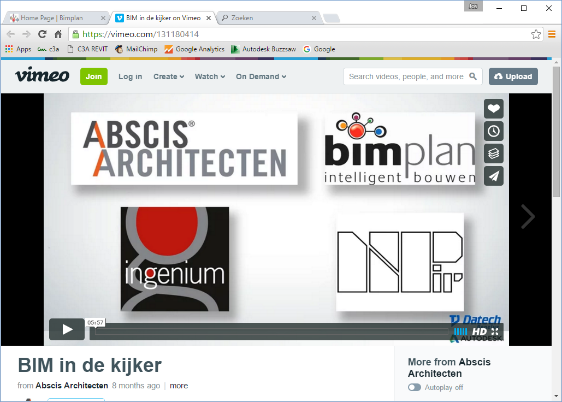Open Abscis Architecten author link under title
This screenshot has height=402, width=562.
click(72, 386)
